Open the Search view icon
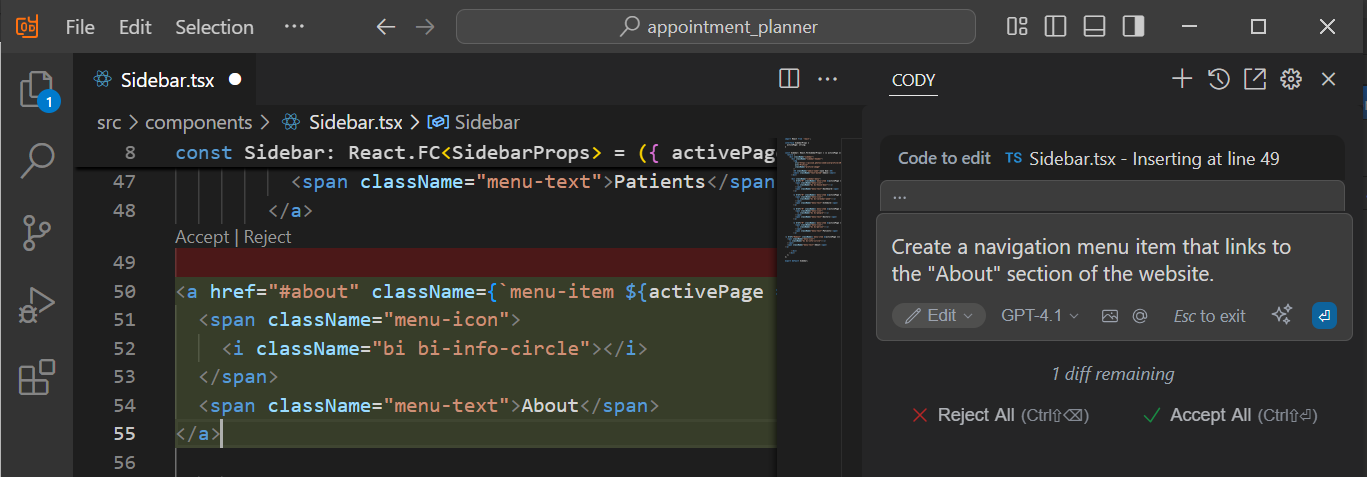This screenshot has height=477, width=1367. point(36,160)
